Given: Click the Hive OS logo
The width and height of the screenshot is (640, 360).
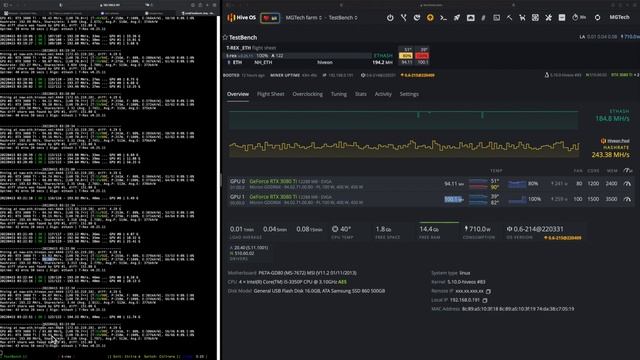Looking at the screenshot, I should (241, 18).
